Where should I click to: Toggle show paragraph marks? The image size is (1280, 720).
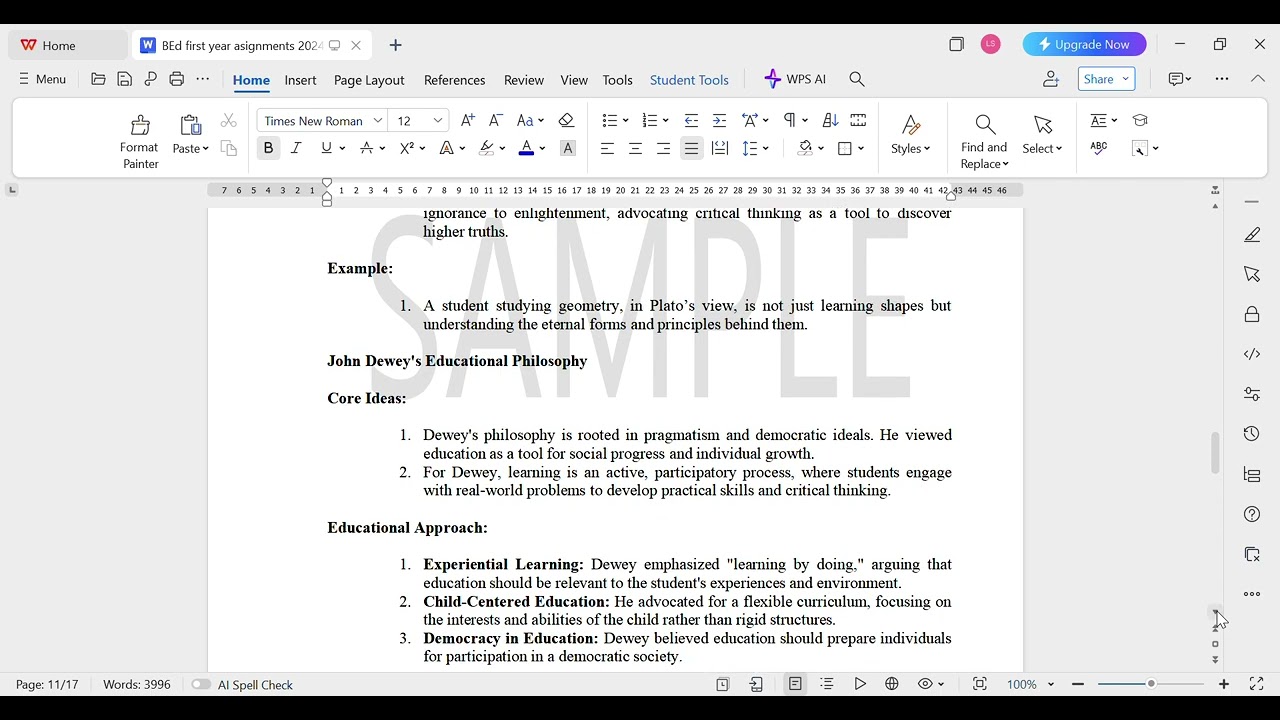pyautogui.click(x=790, y=120)
